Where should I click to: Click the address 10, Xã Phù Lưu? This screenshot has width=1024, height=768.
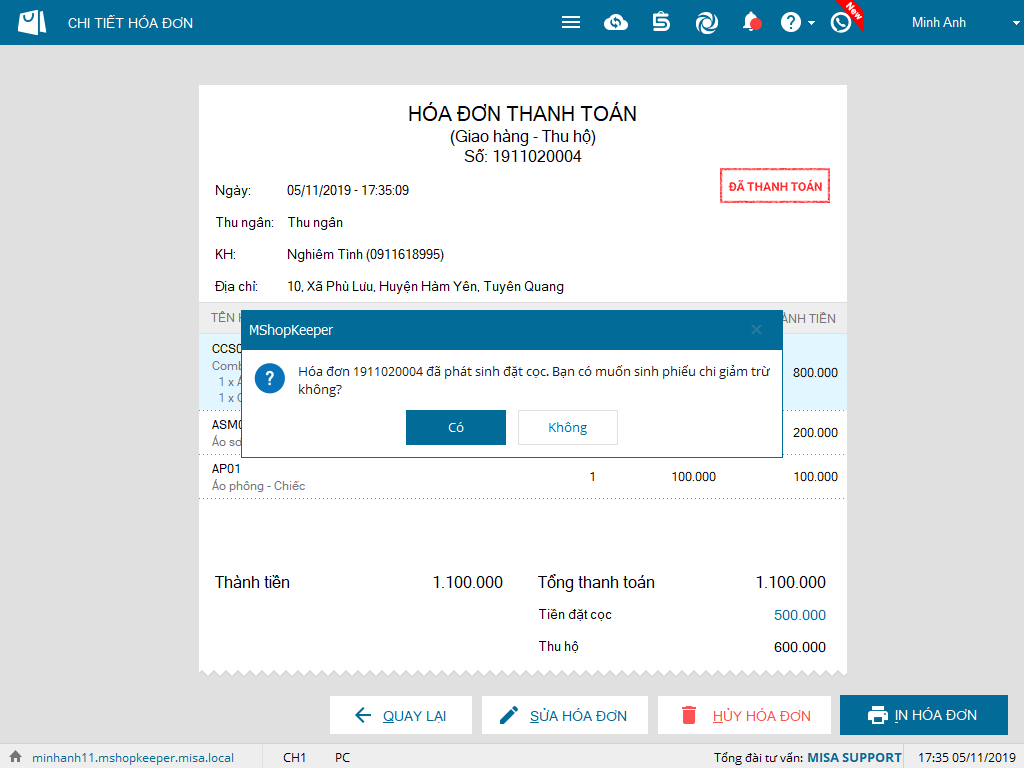click(x=425, y=287)
